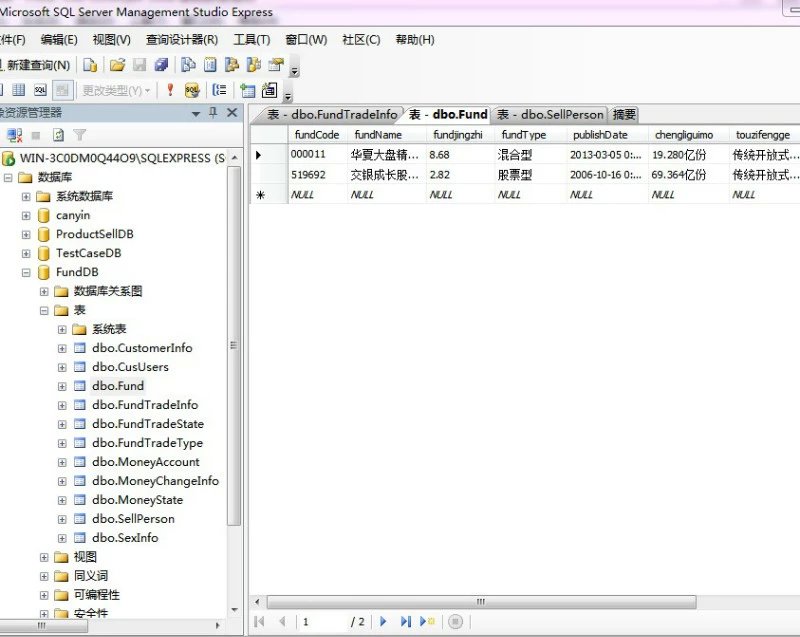Viewport: 800px width, 637px height.
Task: Go to the next record
Action: point(383,621)
